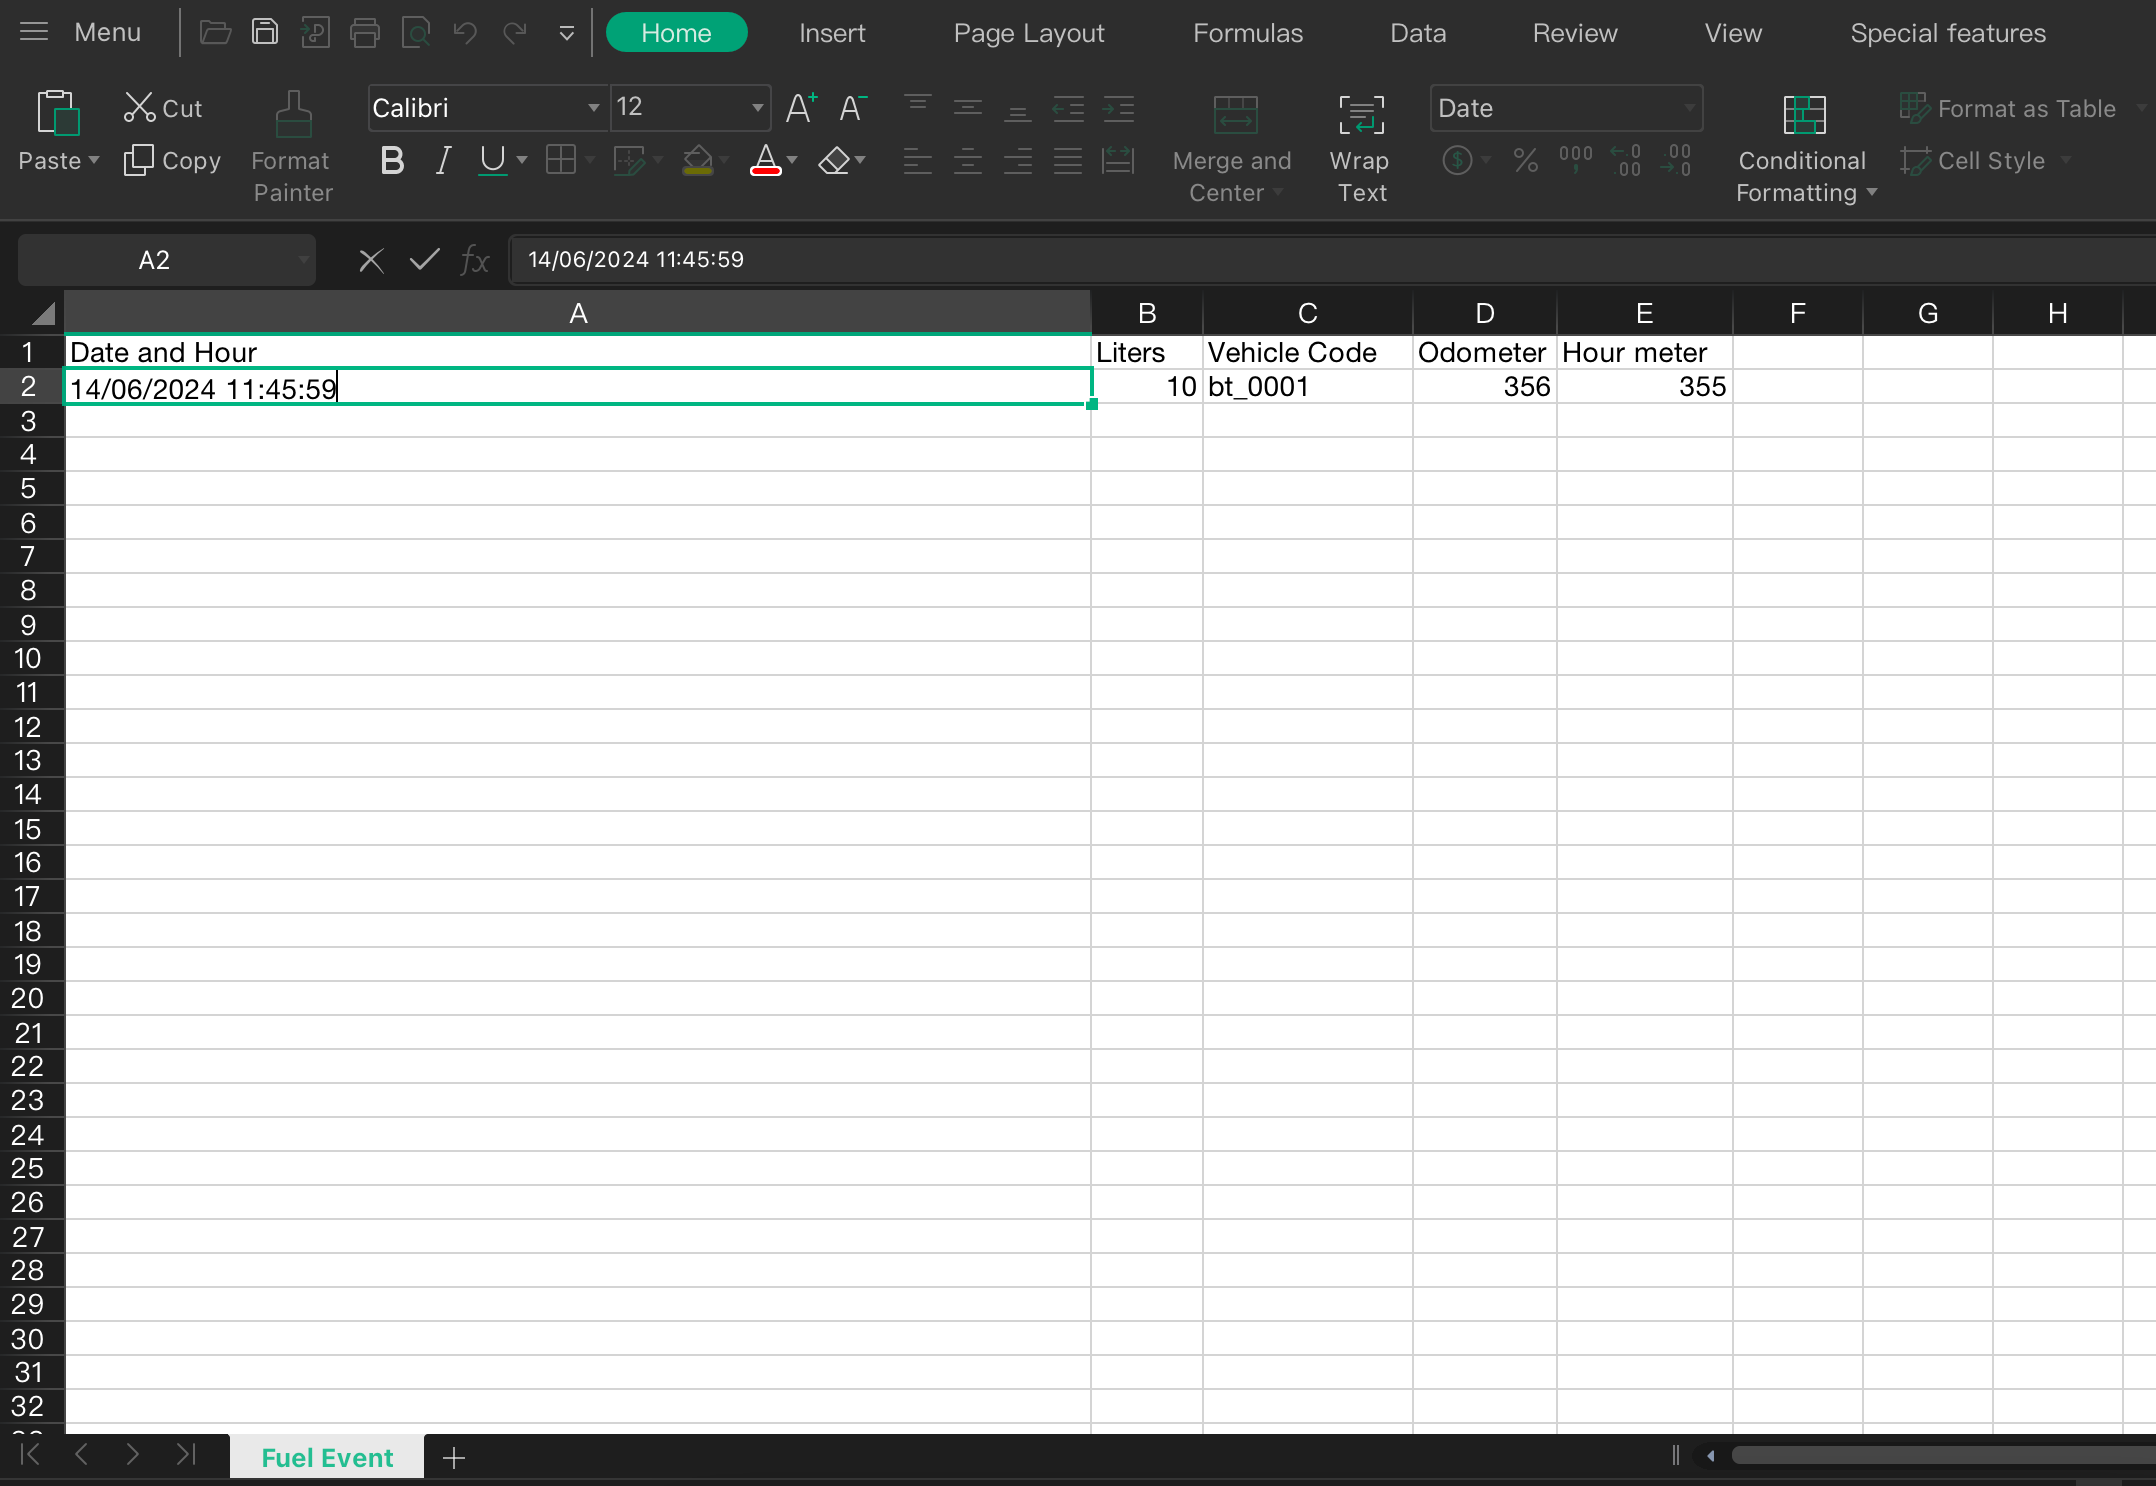Apply the red font color swatch
Image resolution: width=2156 pixels, height=1486 pixels.
pyautogui.click(x=765, y=160)
